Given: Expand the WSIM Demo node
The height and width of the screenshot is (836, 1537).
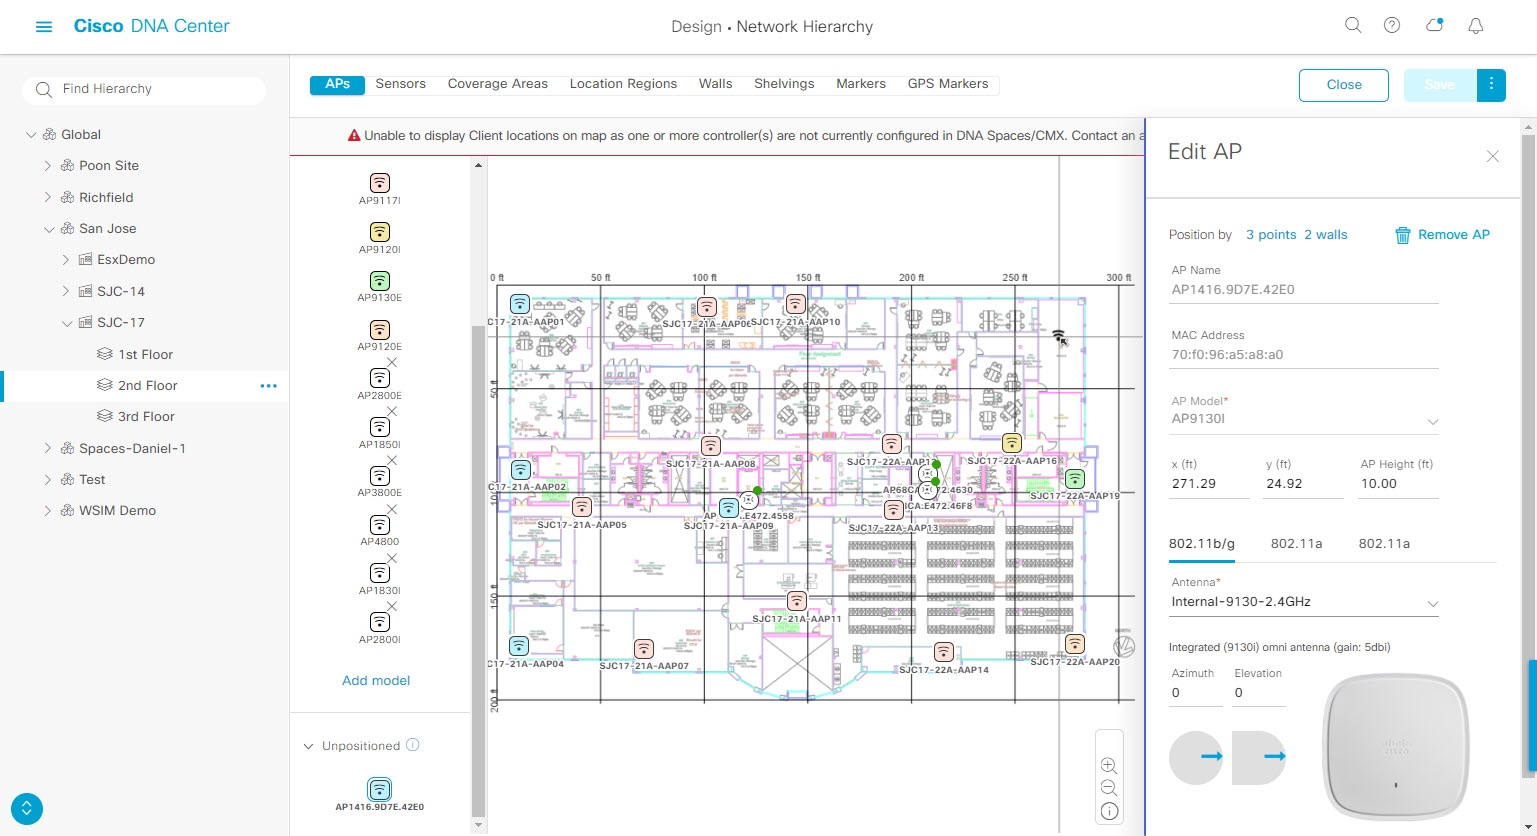Looking at the screenshot, I should point(47,511).
